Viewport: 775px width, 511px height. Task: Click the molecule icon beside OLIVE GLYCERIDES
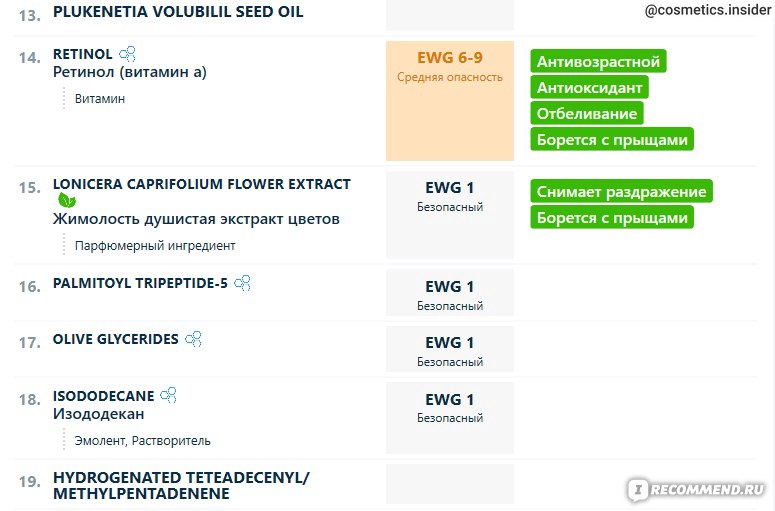tap(193, 339)
